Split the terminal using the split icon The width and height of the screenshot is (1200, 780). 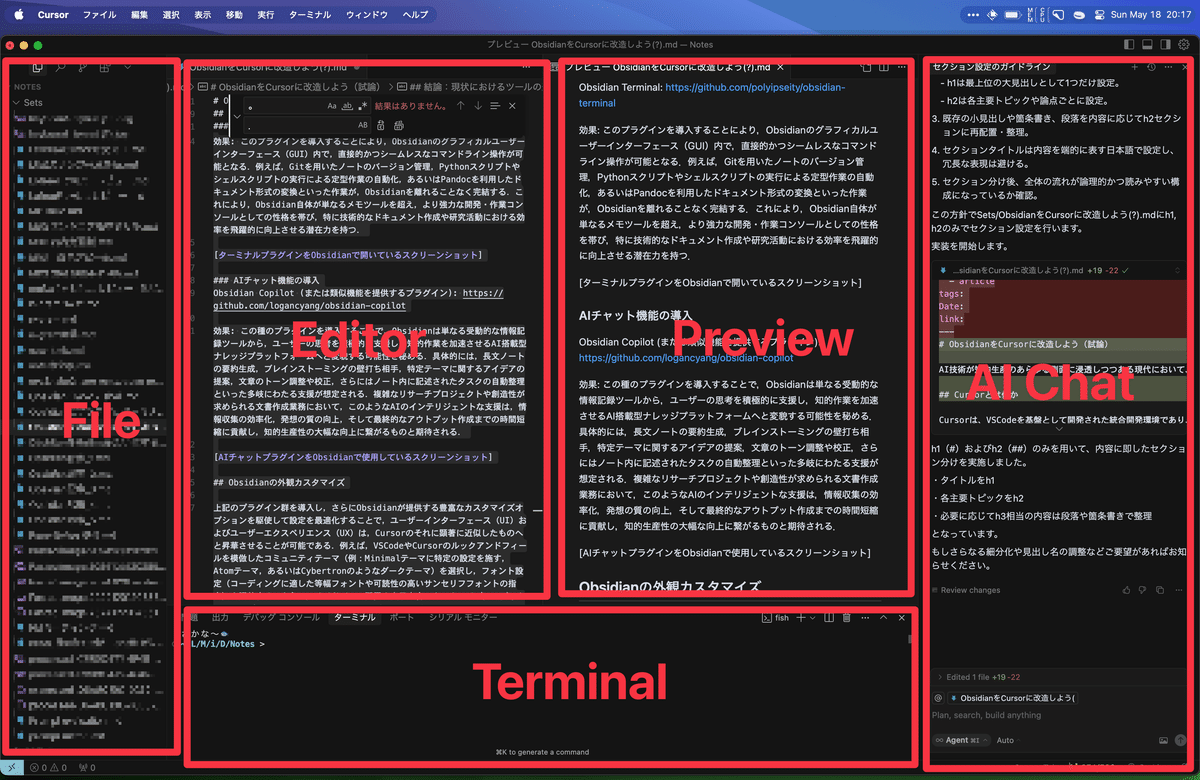829,618
